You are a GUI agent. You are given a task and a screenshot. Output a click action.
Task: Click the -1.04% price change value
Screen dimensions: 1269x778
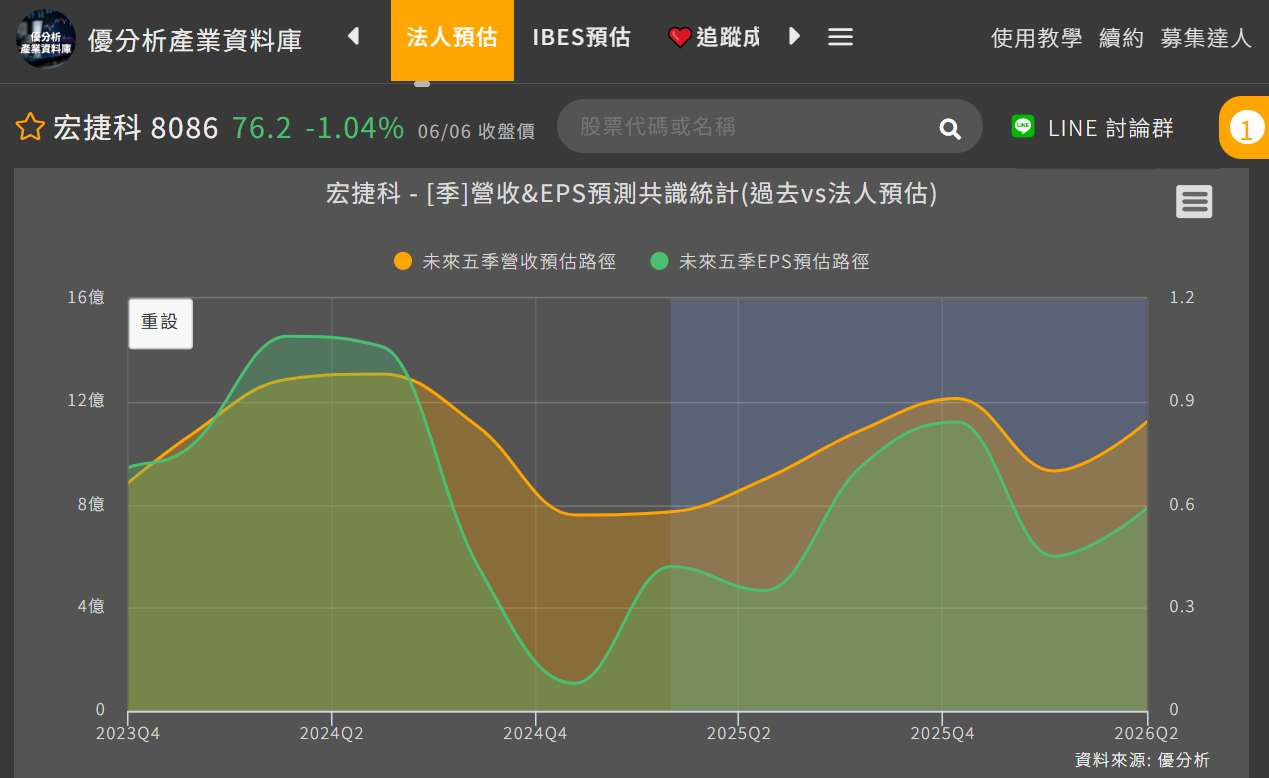355,128
